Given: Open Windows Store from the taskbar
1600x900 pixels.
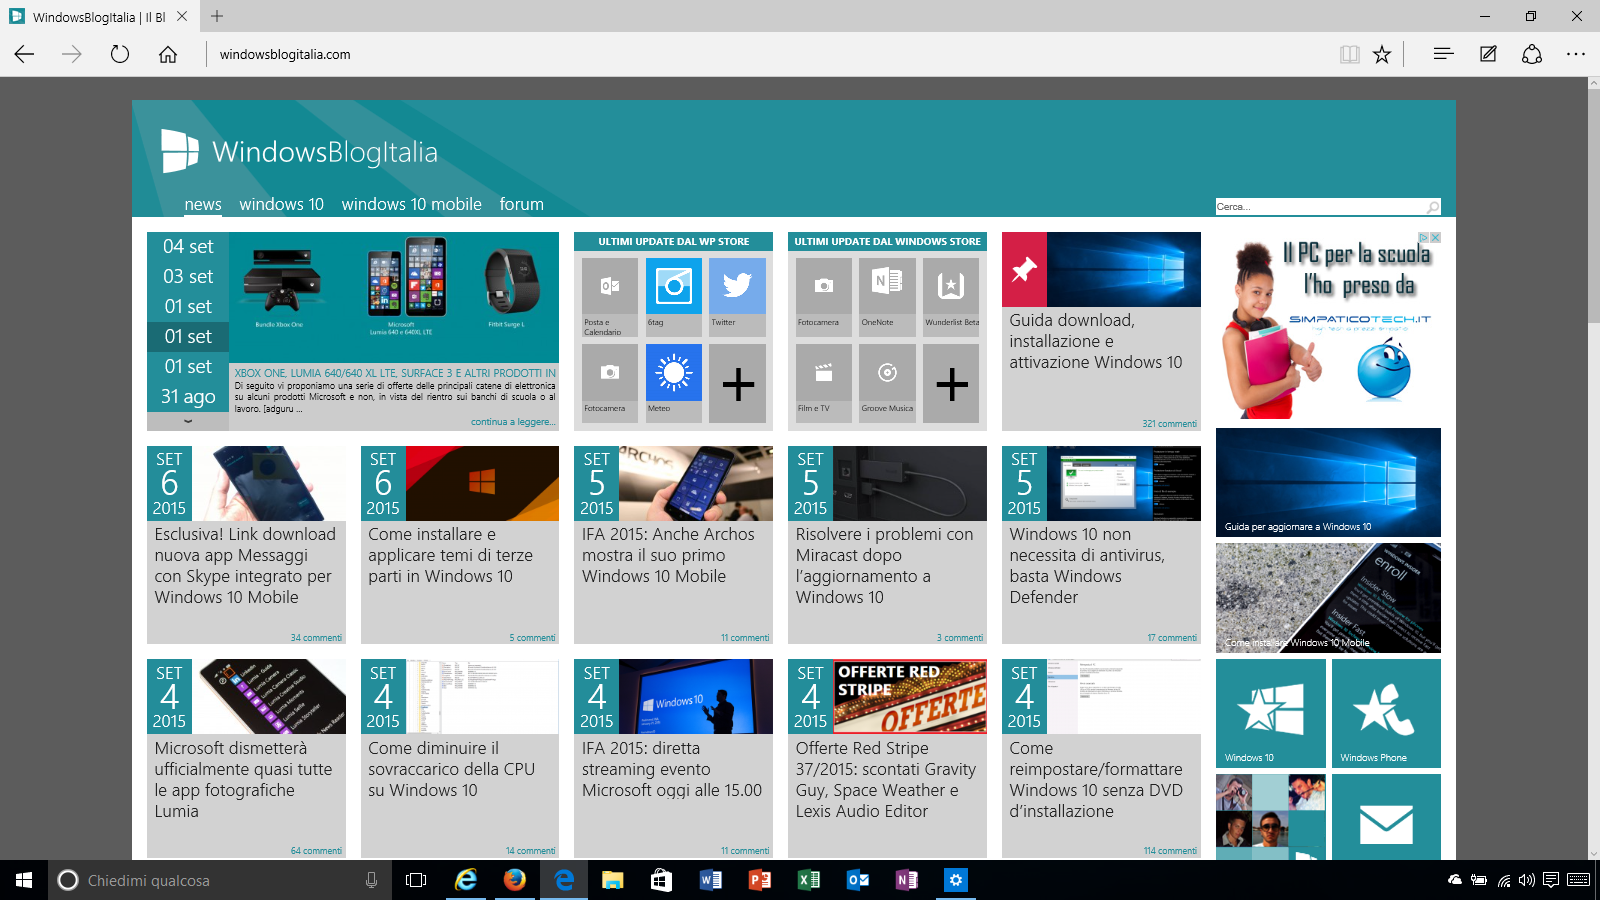Looking at the screenshot, I should (x=661, y=880).
